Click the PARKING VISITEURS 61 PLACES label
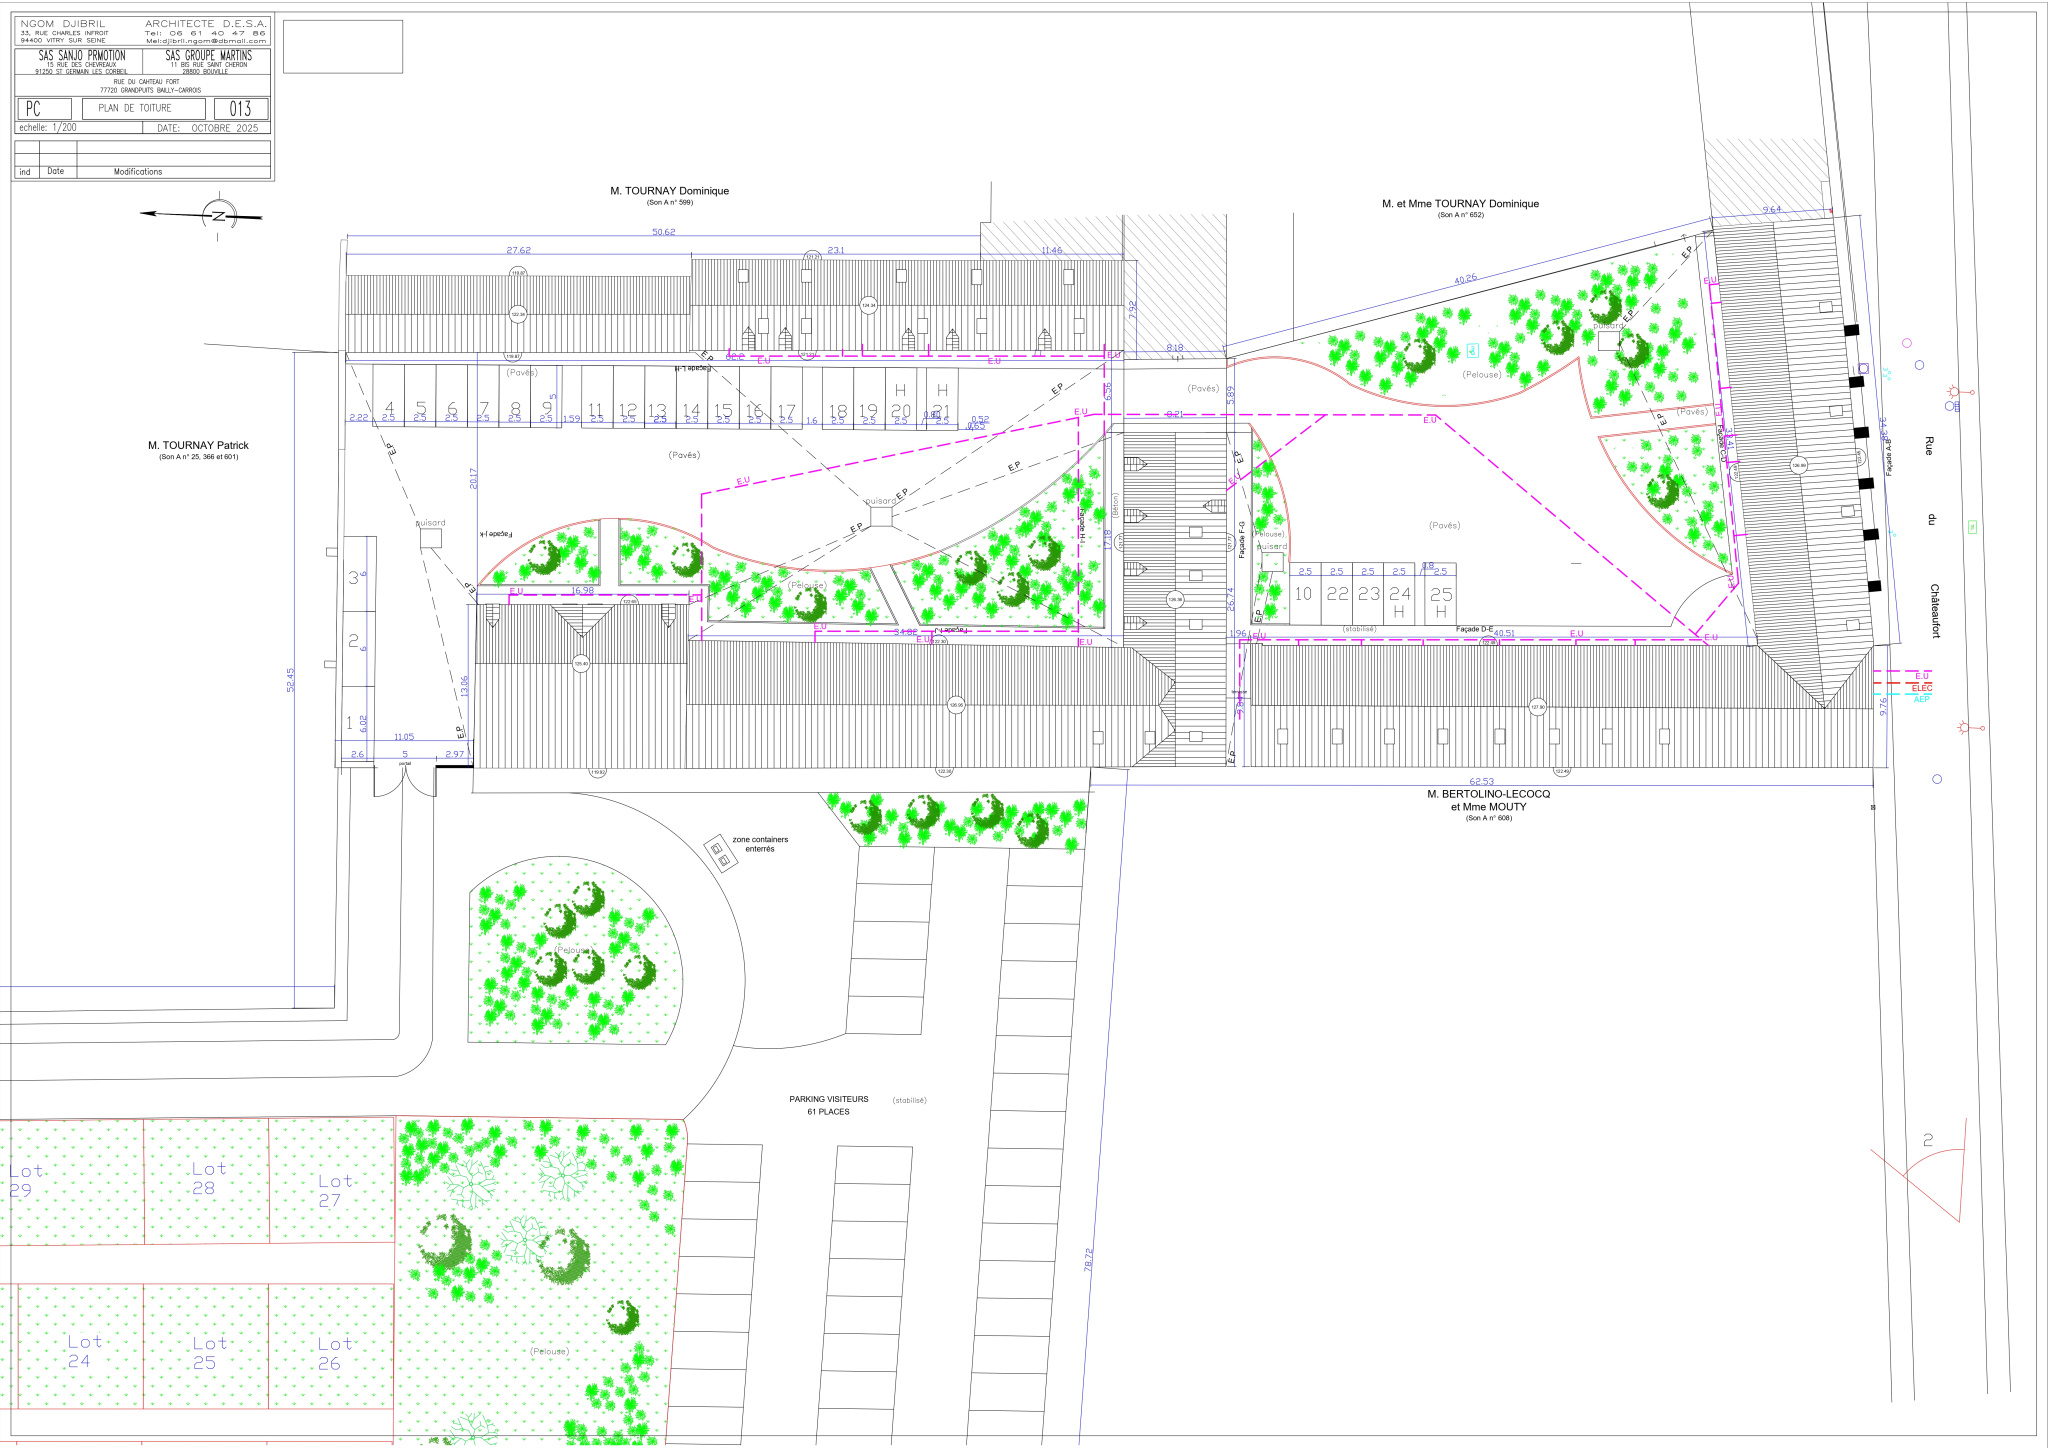This screenshot has width=2048, height=1448. [829, 1105]
